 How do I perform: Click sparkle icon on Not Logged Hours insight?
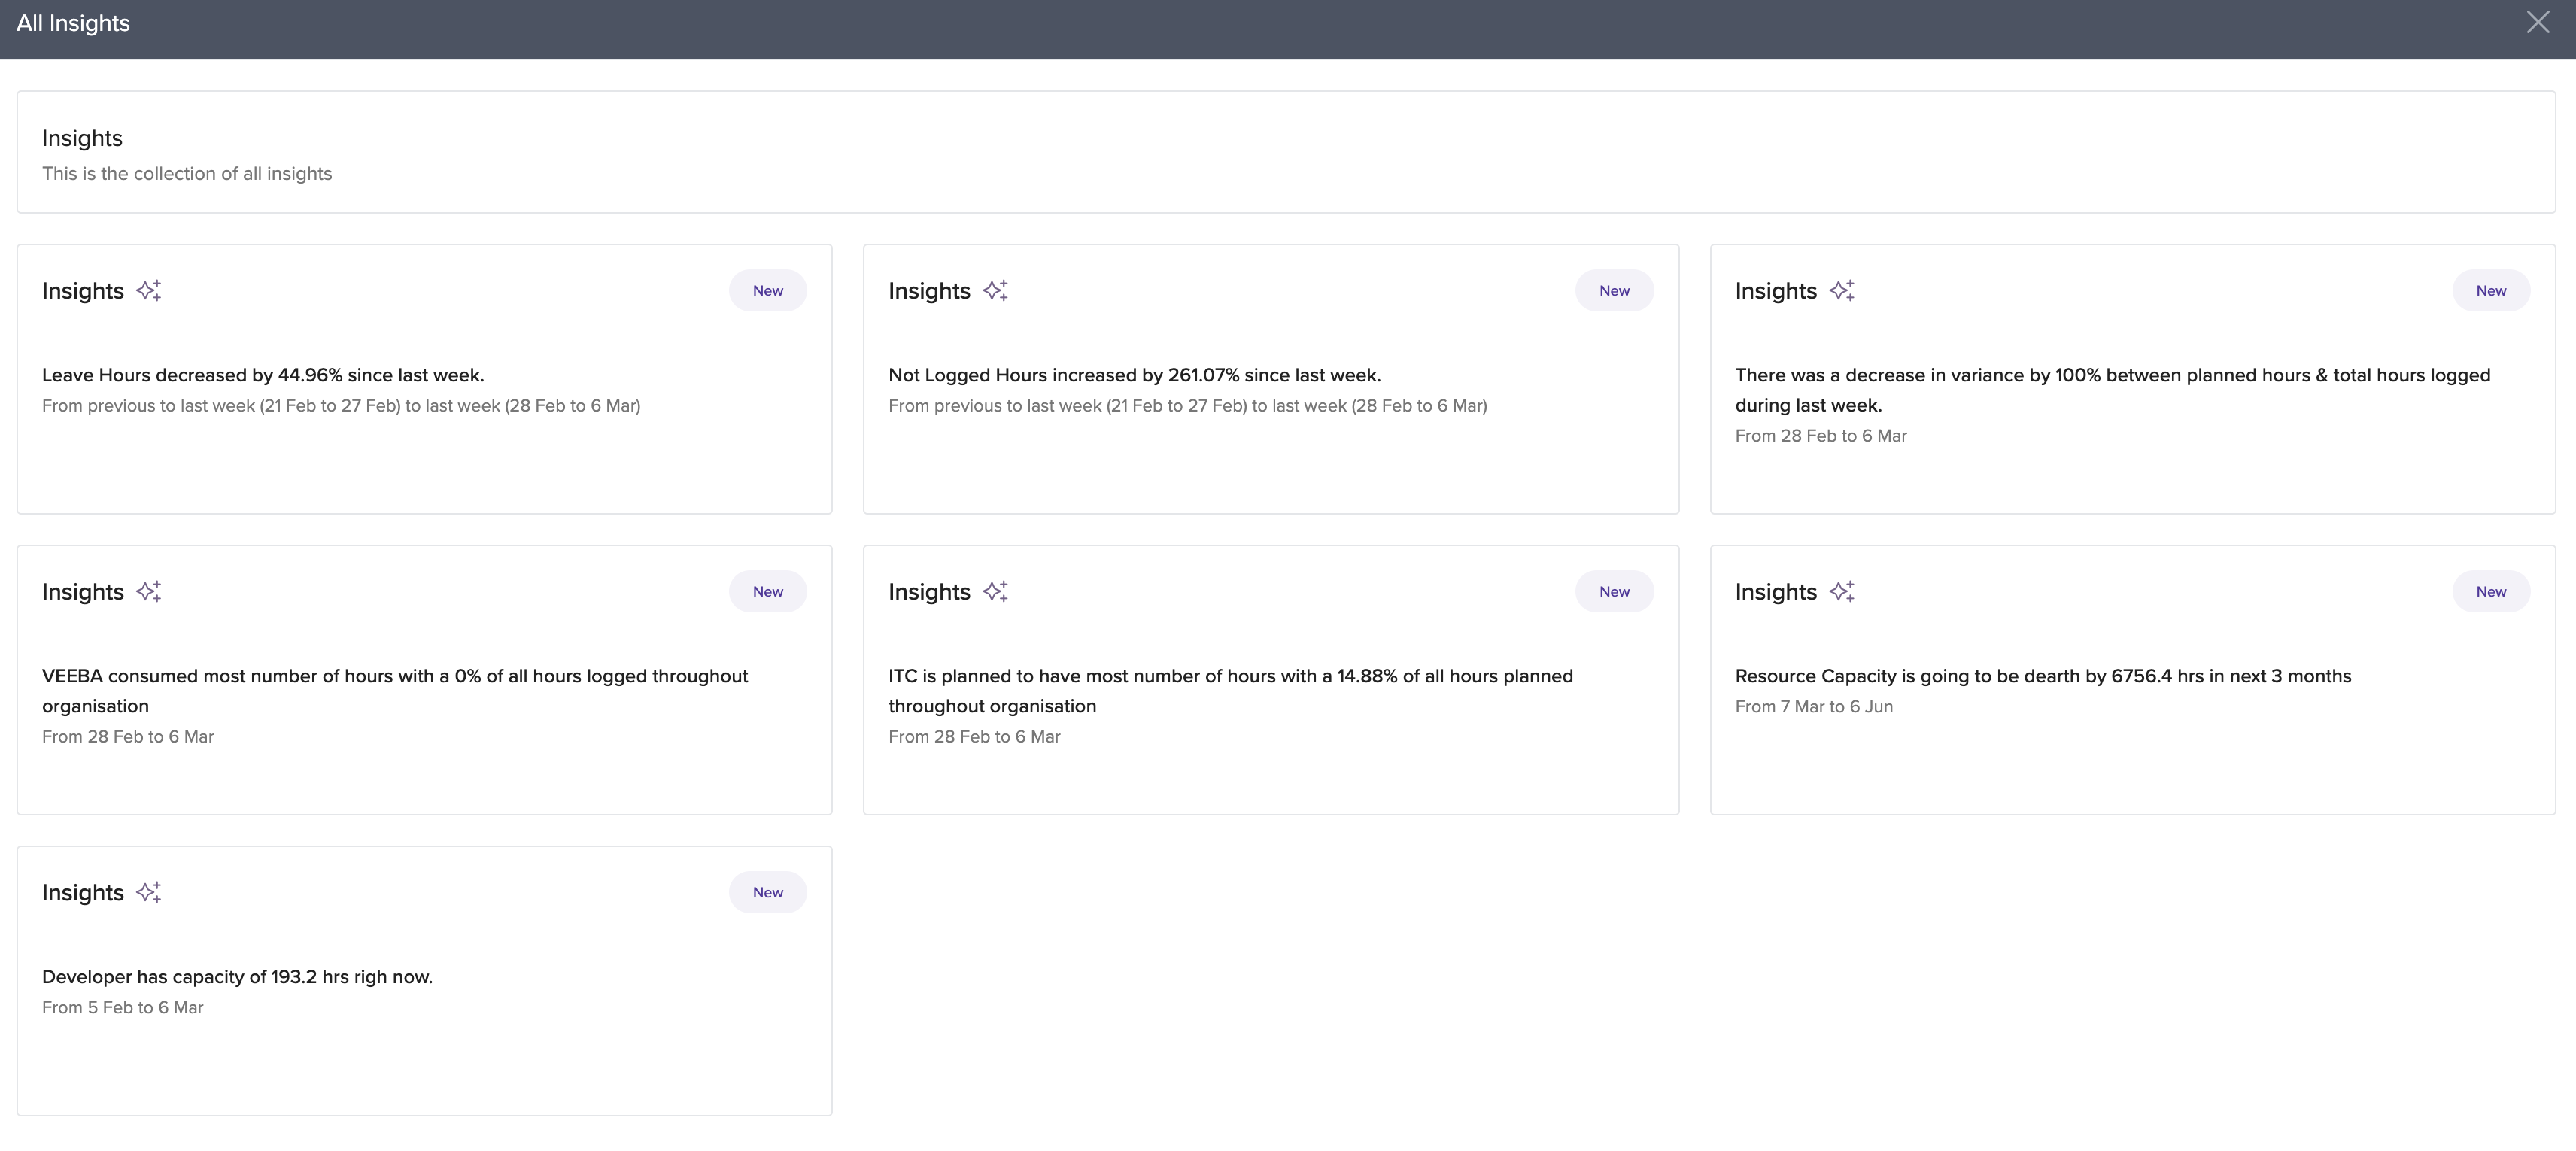[x=995, y=291]
